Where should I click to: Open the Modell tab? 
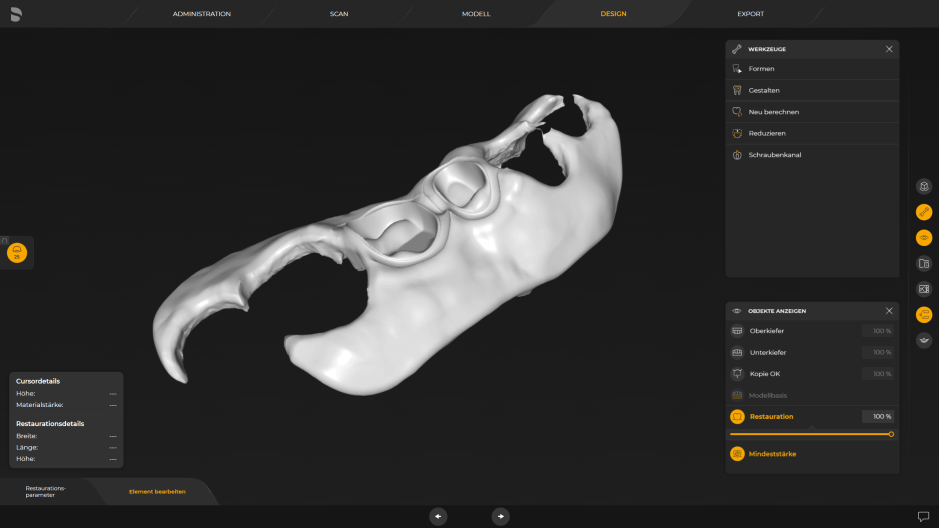click(476, 14)
